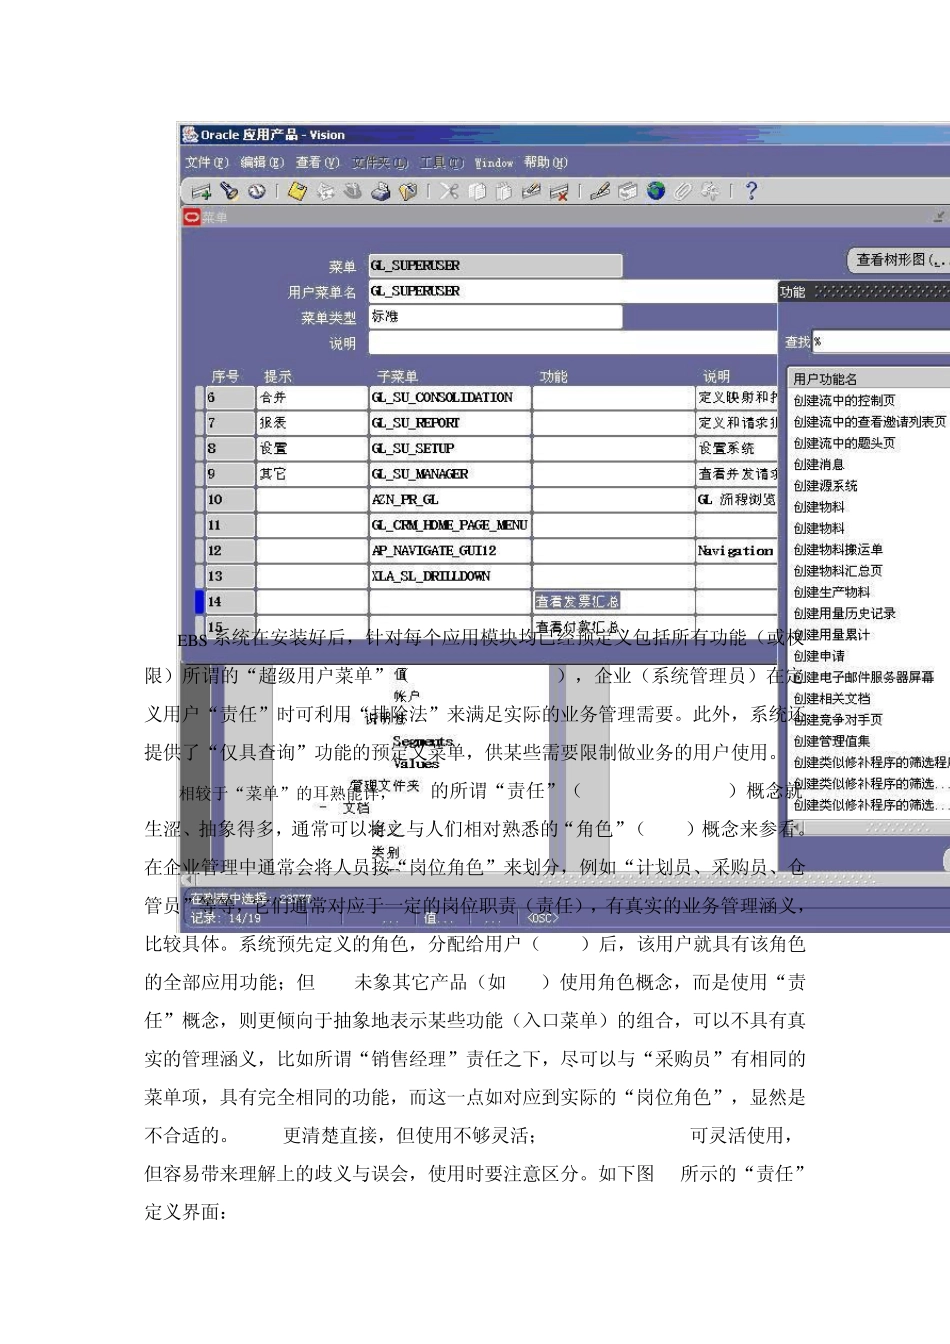
Task: Select 创建消息 in the function list
Action: [x=819, y=464]
